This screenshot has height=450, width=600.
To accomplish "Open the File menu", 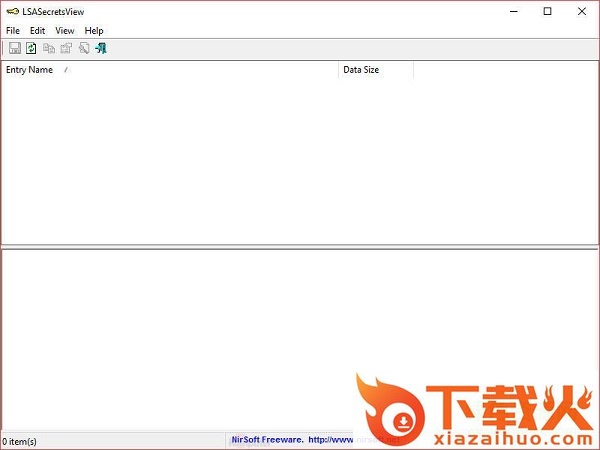I will 13,31.
